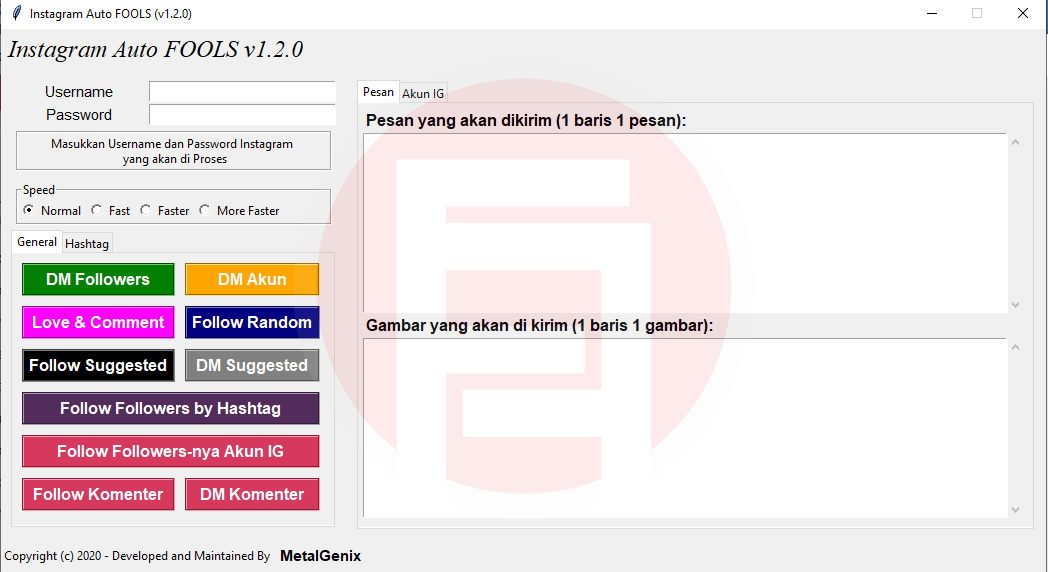Click the feather app icon in title bar
Image resolution: width=1048 pixels, height=572 pixels.
click(x=17, y=13)
